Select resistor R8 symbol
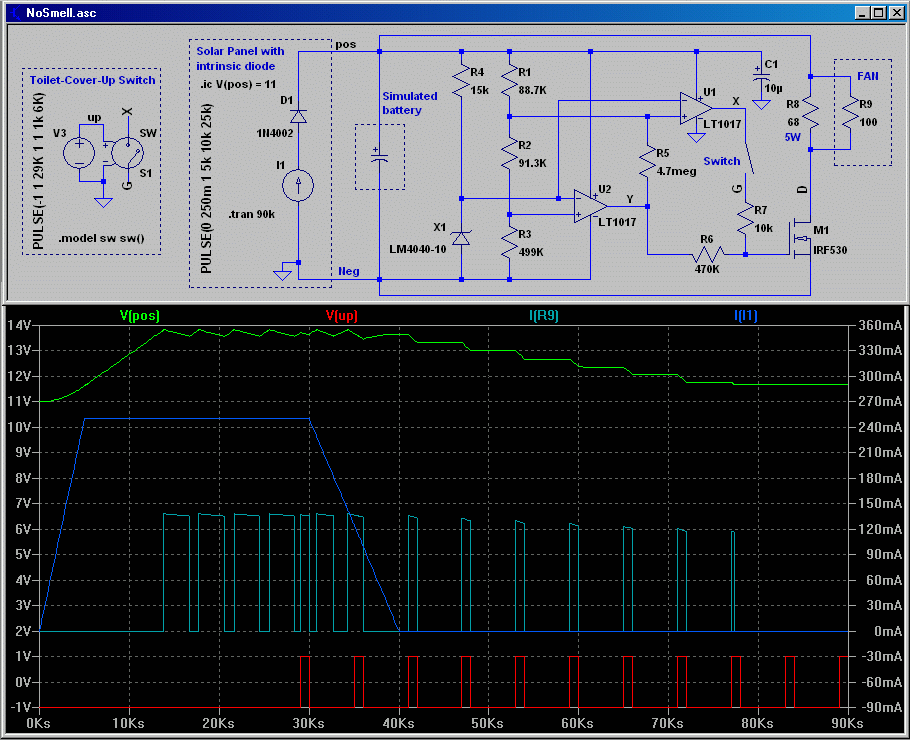Image resolution: width=910 pixels, height=740 pixels. tap(810, 113)
